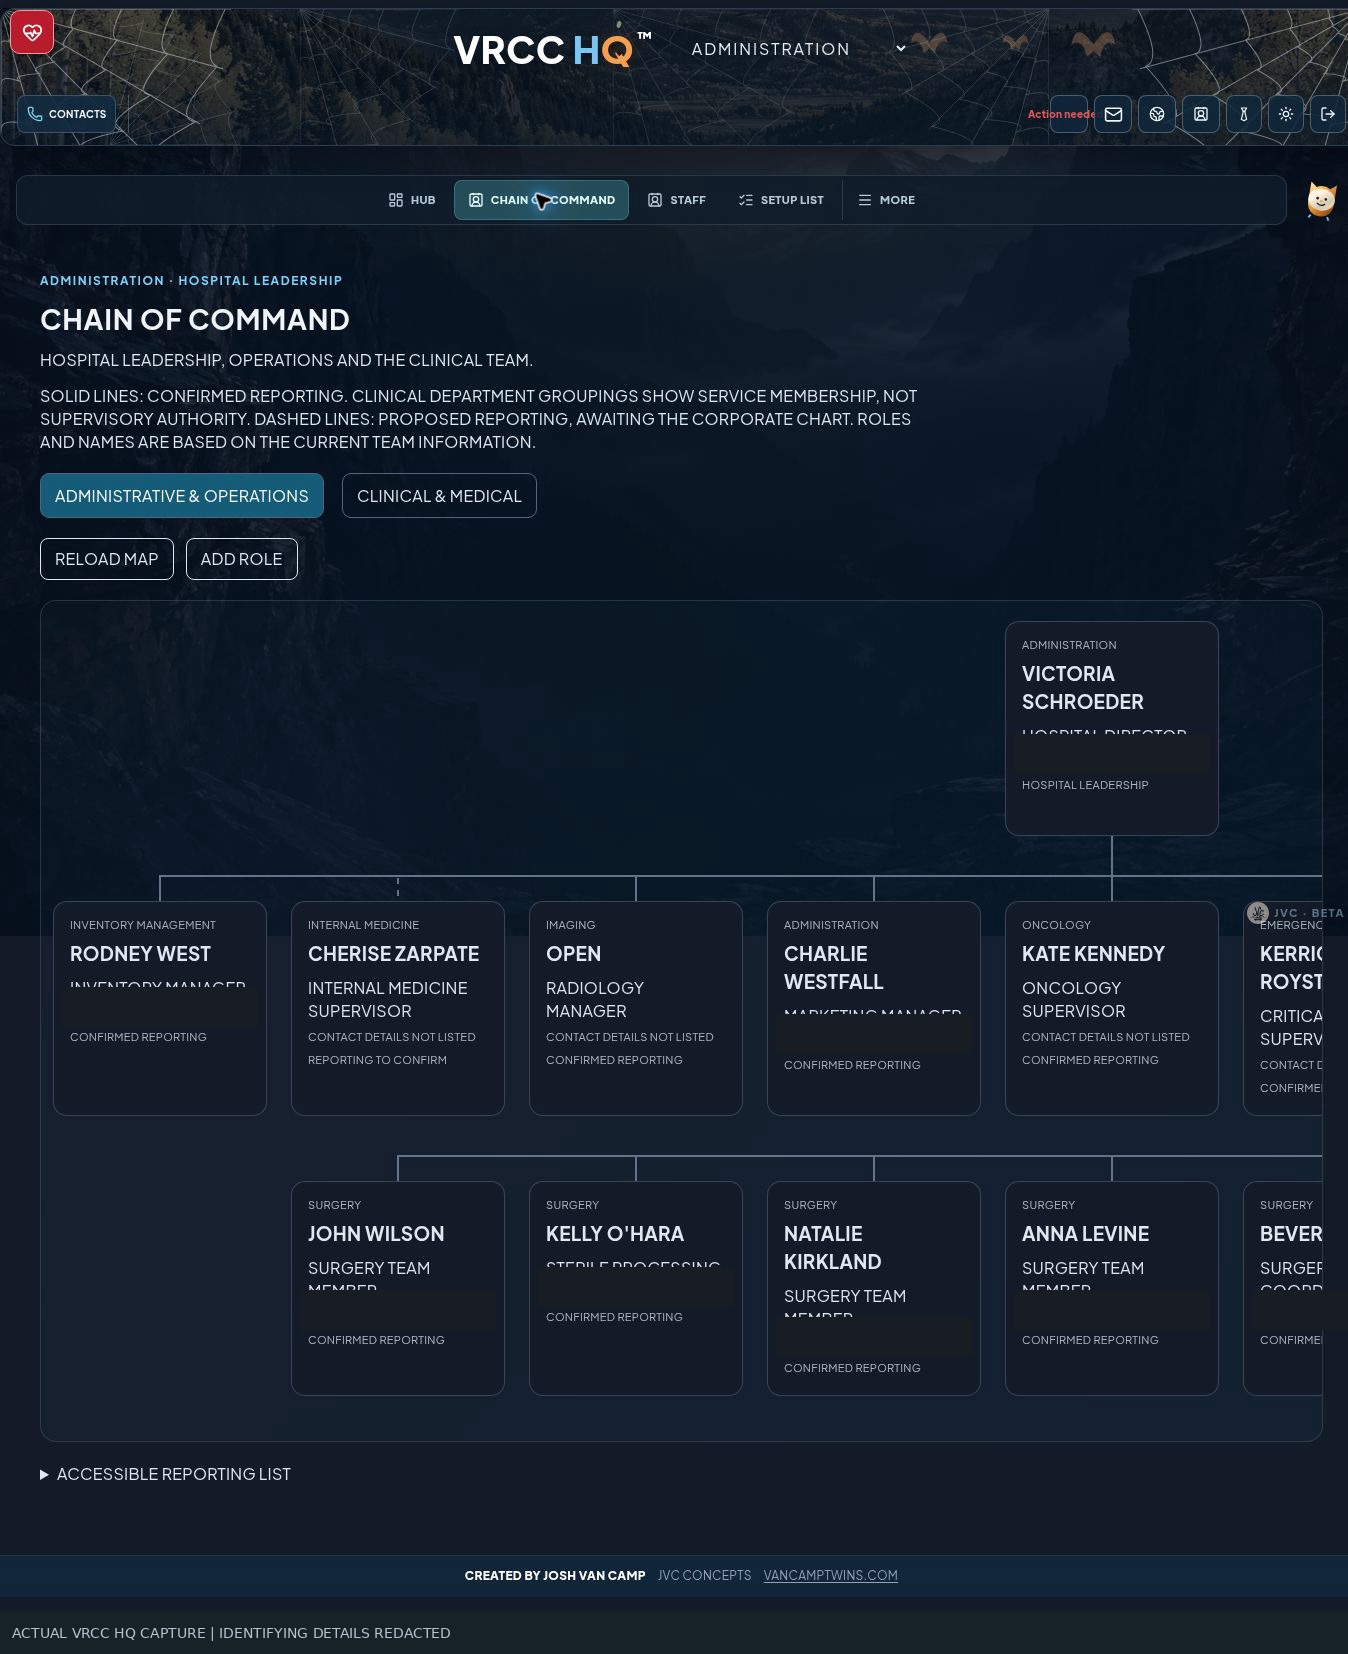Expand the Accessible Reporting List
The height and width of the screenshot is (1654, 1348).
[x=166, y=1474]
